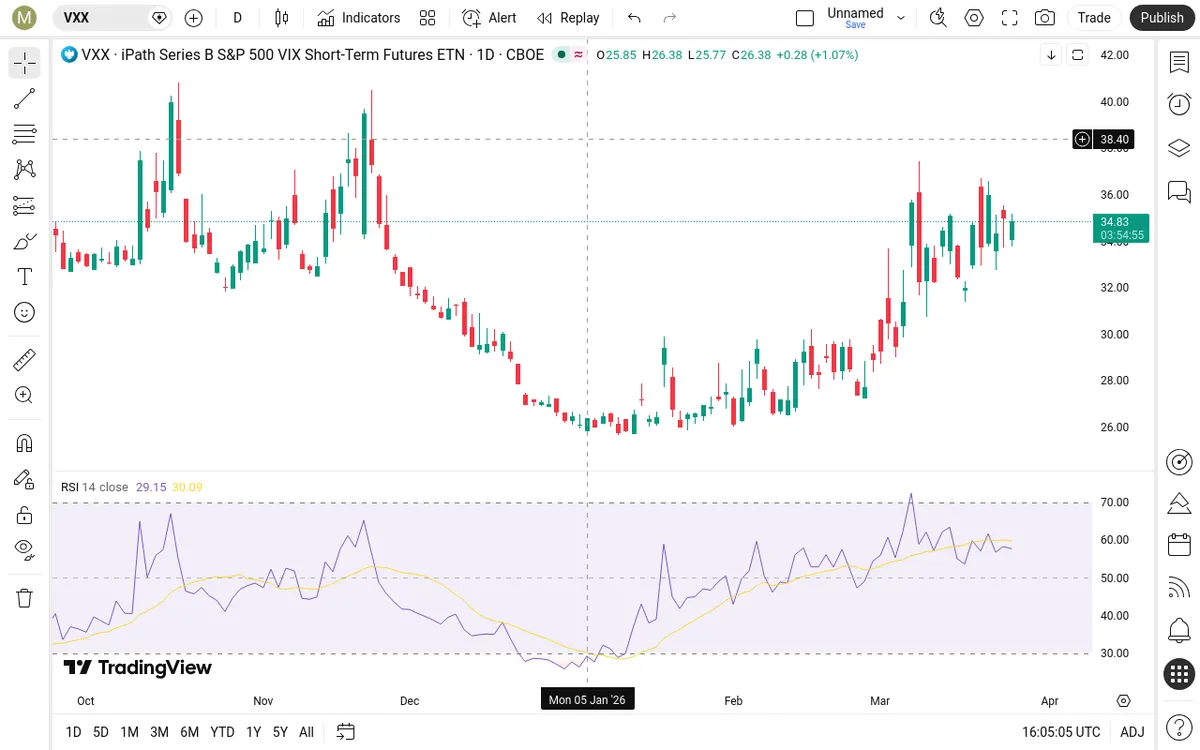Undo the last action

click(x=634, y=18)
